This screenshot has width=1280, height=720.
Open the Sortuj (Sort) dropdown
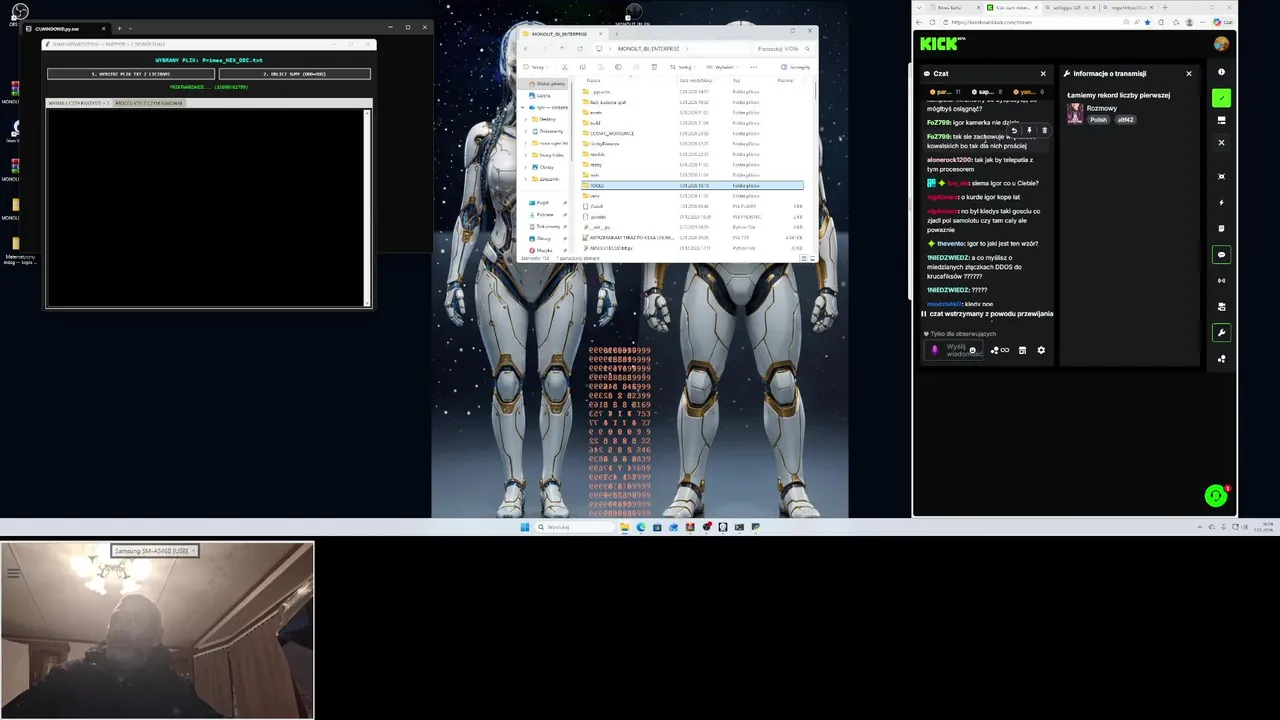[x=682, y=67]
